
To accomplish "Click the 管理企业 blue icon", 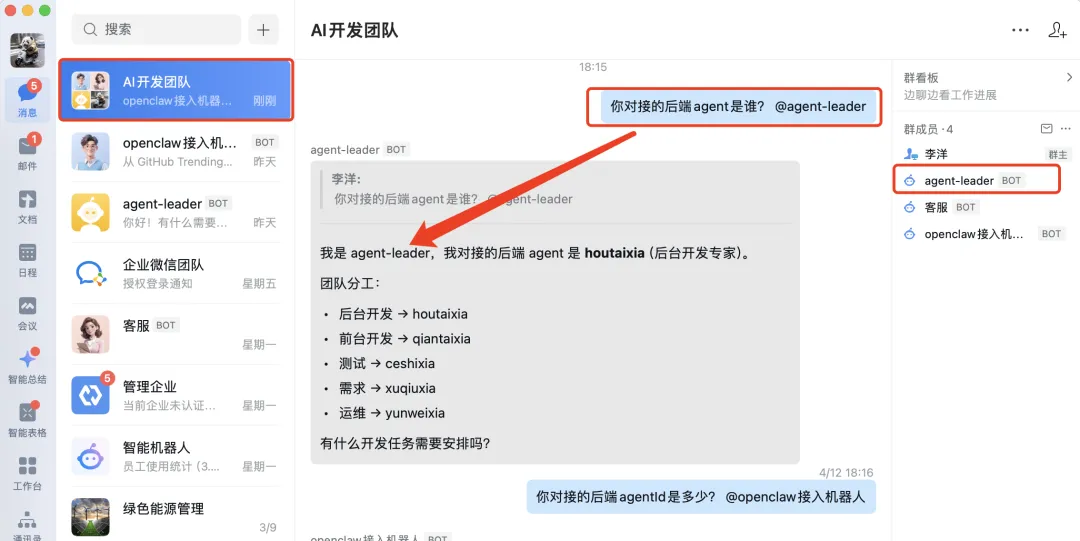I will coord(90,395).
